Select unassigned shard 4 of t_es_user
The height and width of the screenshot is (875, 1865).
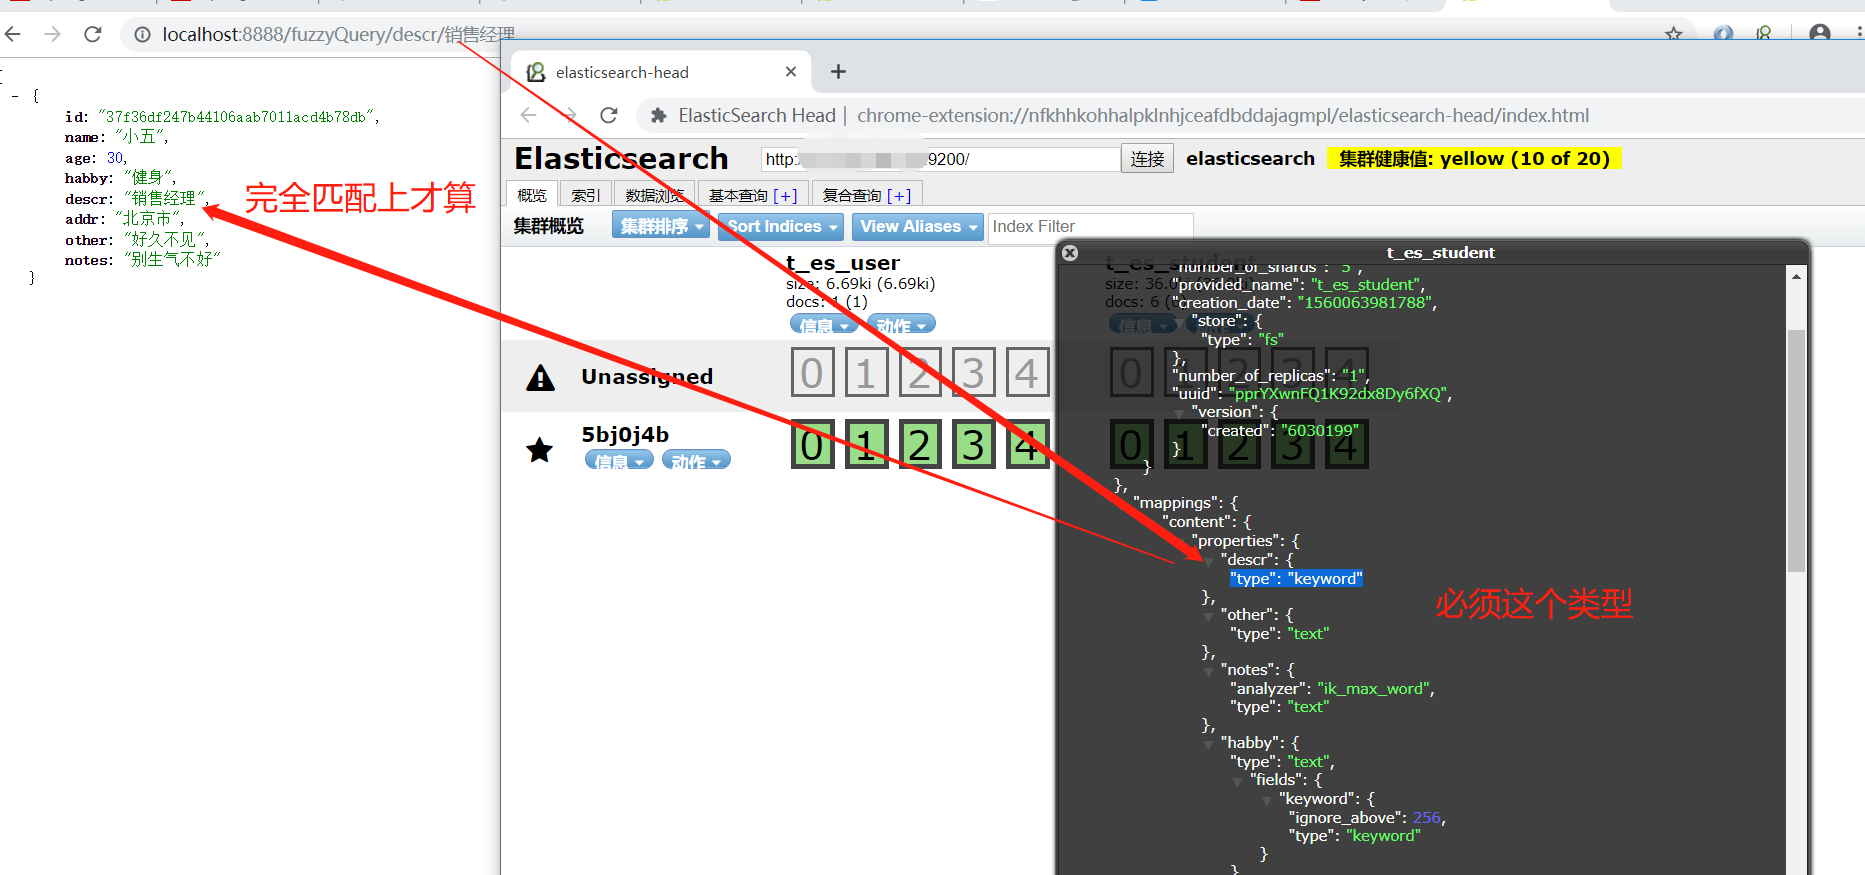[1027, 373]
